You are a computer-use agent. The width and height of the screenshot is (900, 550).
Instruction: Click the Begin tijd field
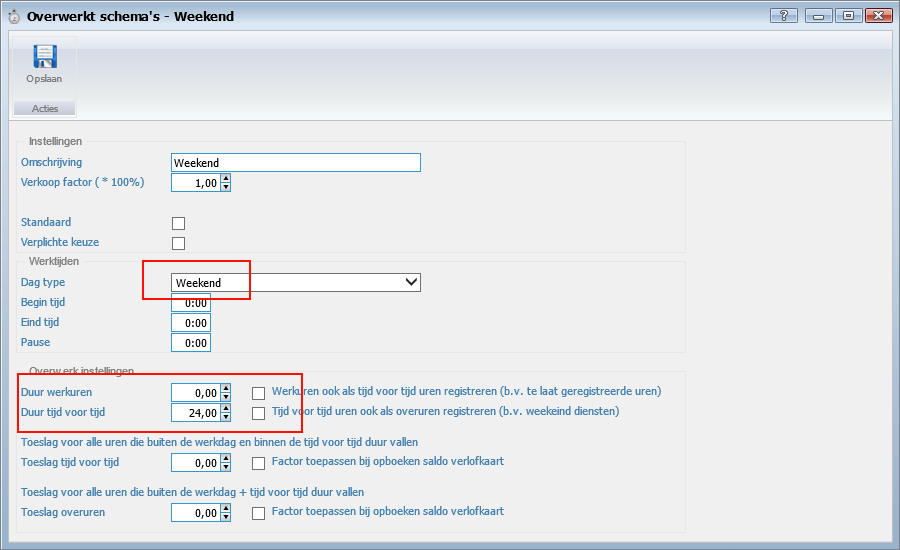(x=191, y=303)
